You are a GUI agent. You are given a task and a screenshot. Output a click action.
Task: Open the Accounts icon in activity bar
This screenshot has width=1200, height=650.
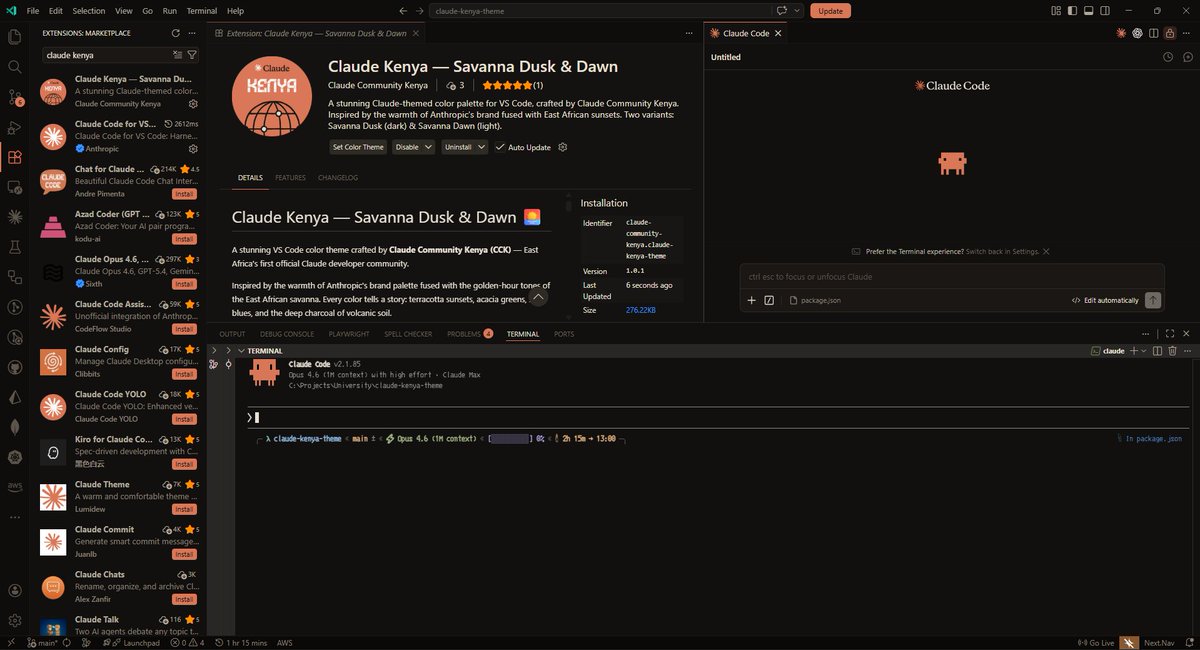coord(15,591)
